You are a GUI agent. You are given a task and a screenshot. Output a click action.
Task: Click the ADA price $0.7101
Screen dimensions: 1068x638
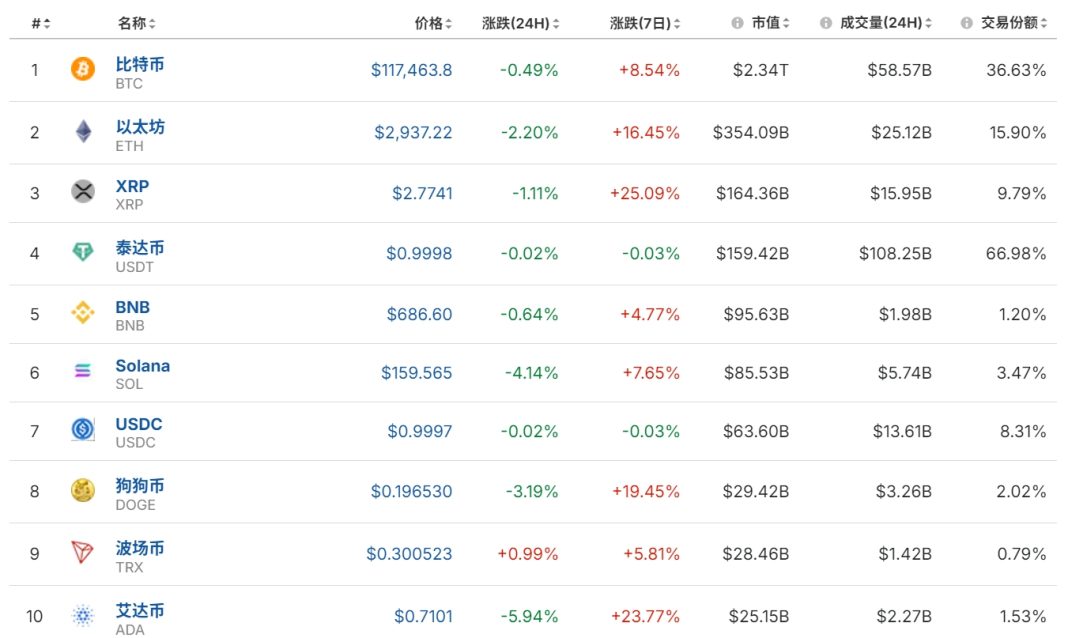[x=423, y=616]
